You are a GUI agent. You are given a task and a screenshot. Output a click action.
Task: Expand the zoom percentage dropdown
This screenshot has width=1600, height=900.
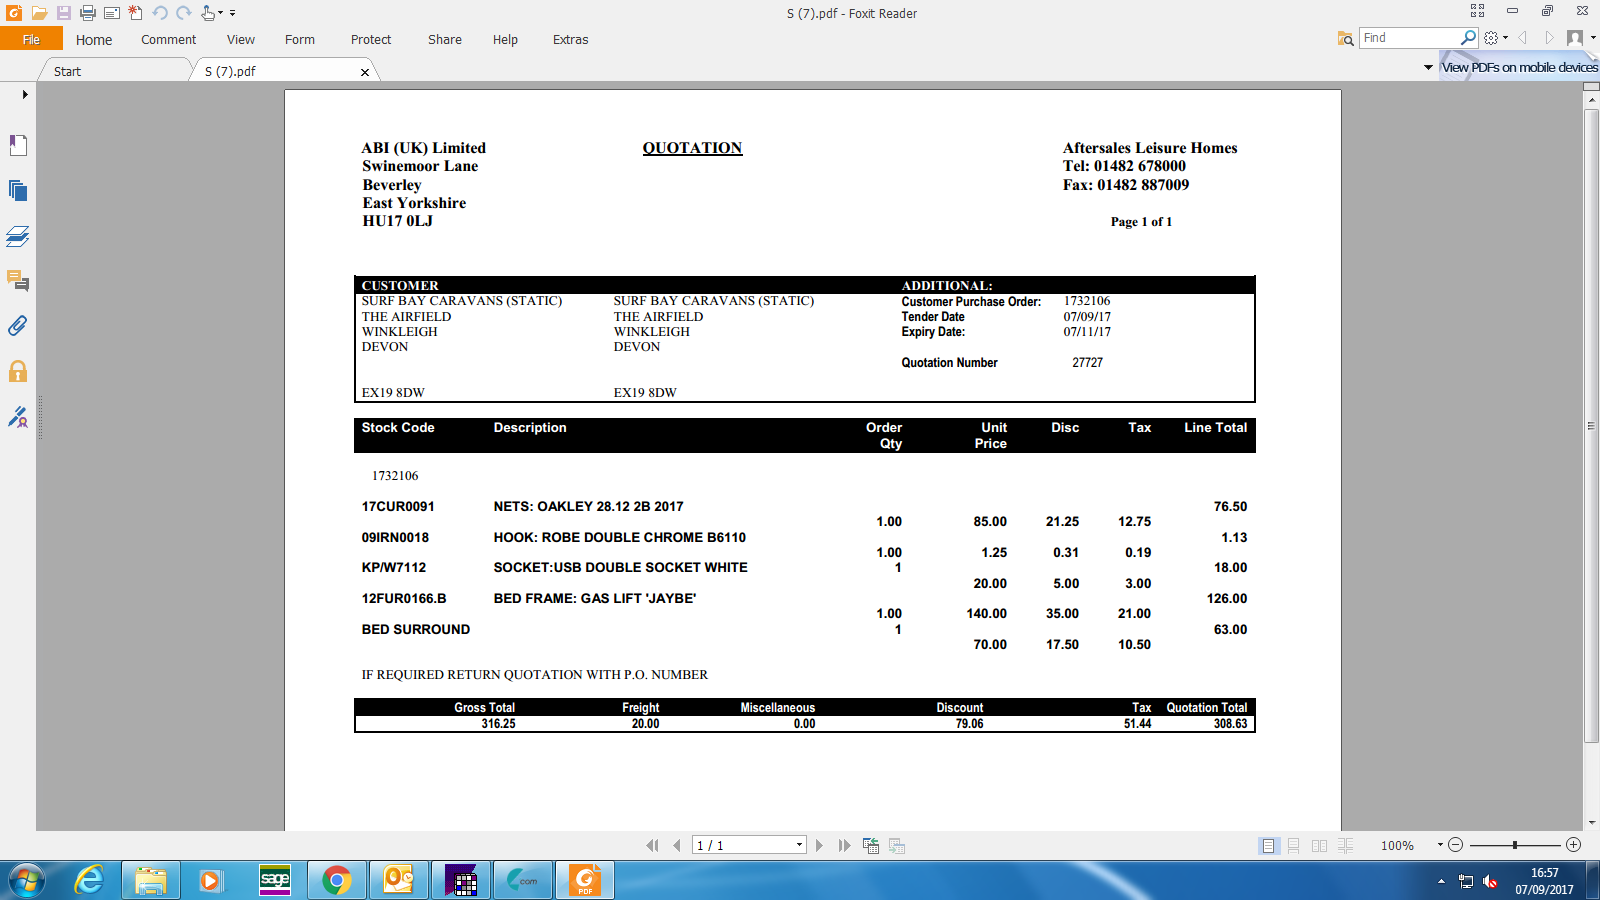[1440, 845]
